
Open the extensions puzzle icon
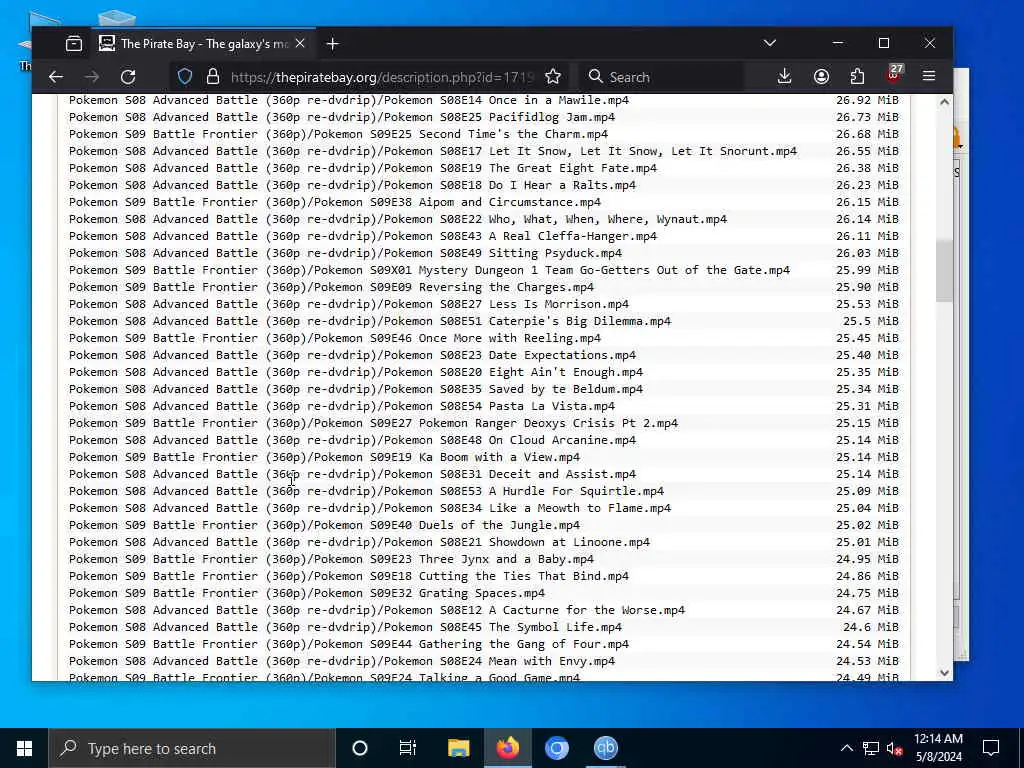pyautogui.click(x=857, y=76)
